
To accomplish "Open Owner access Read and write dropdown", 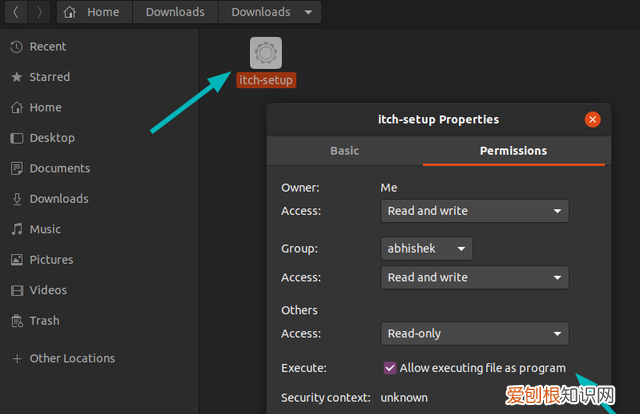I will pyautogui.click(x=475, y=211).
